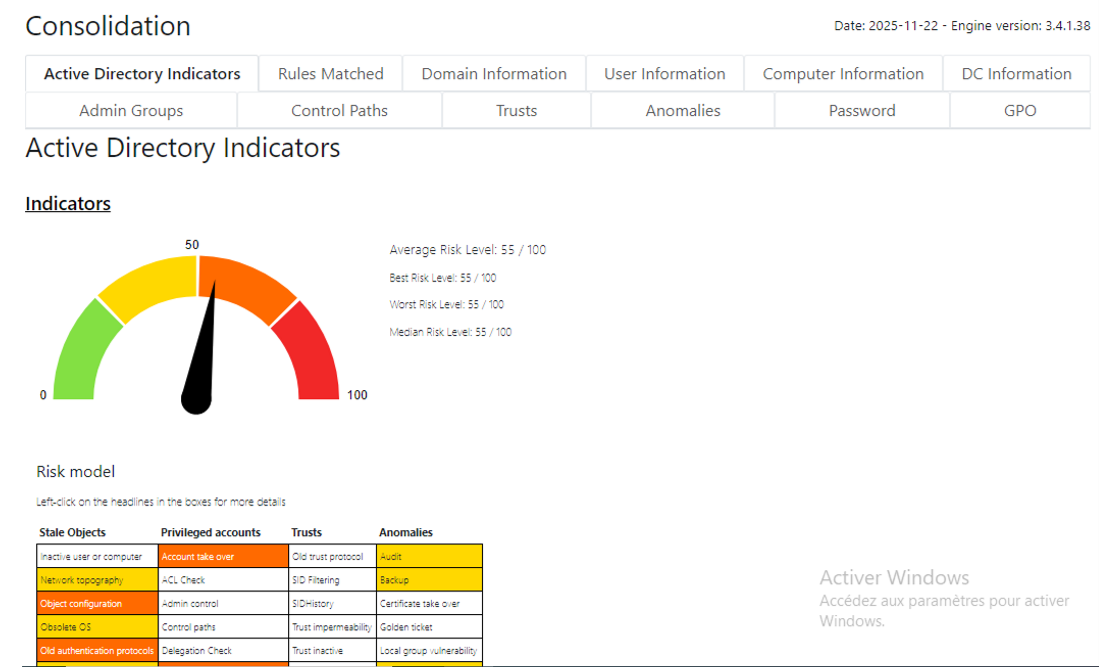Click the Network topography risk box
Screen dimensions: 1099x667
(97, 580)
